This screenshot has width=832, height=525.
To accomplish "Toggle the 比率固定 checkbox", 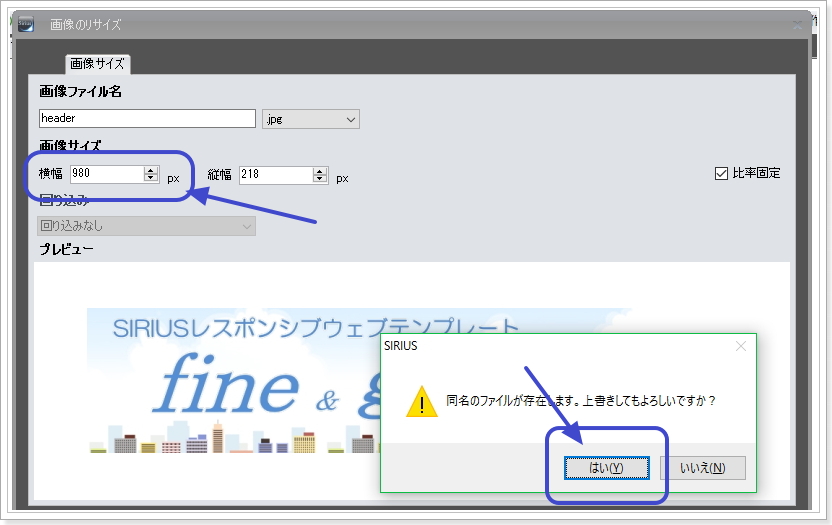I will pos(721,173).
